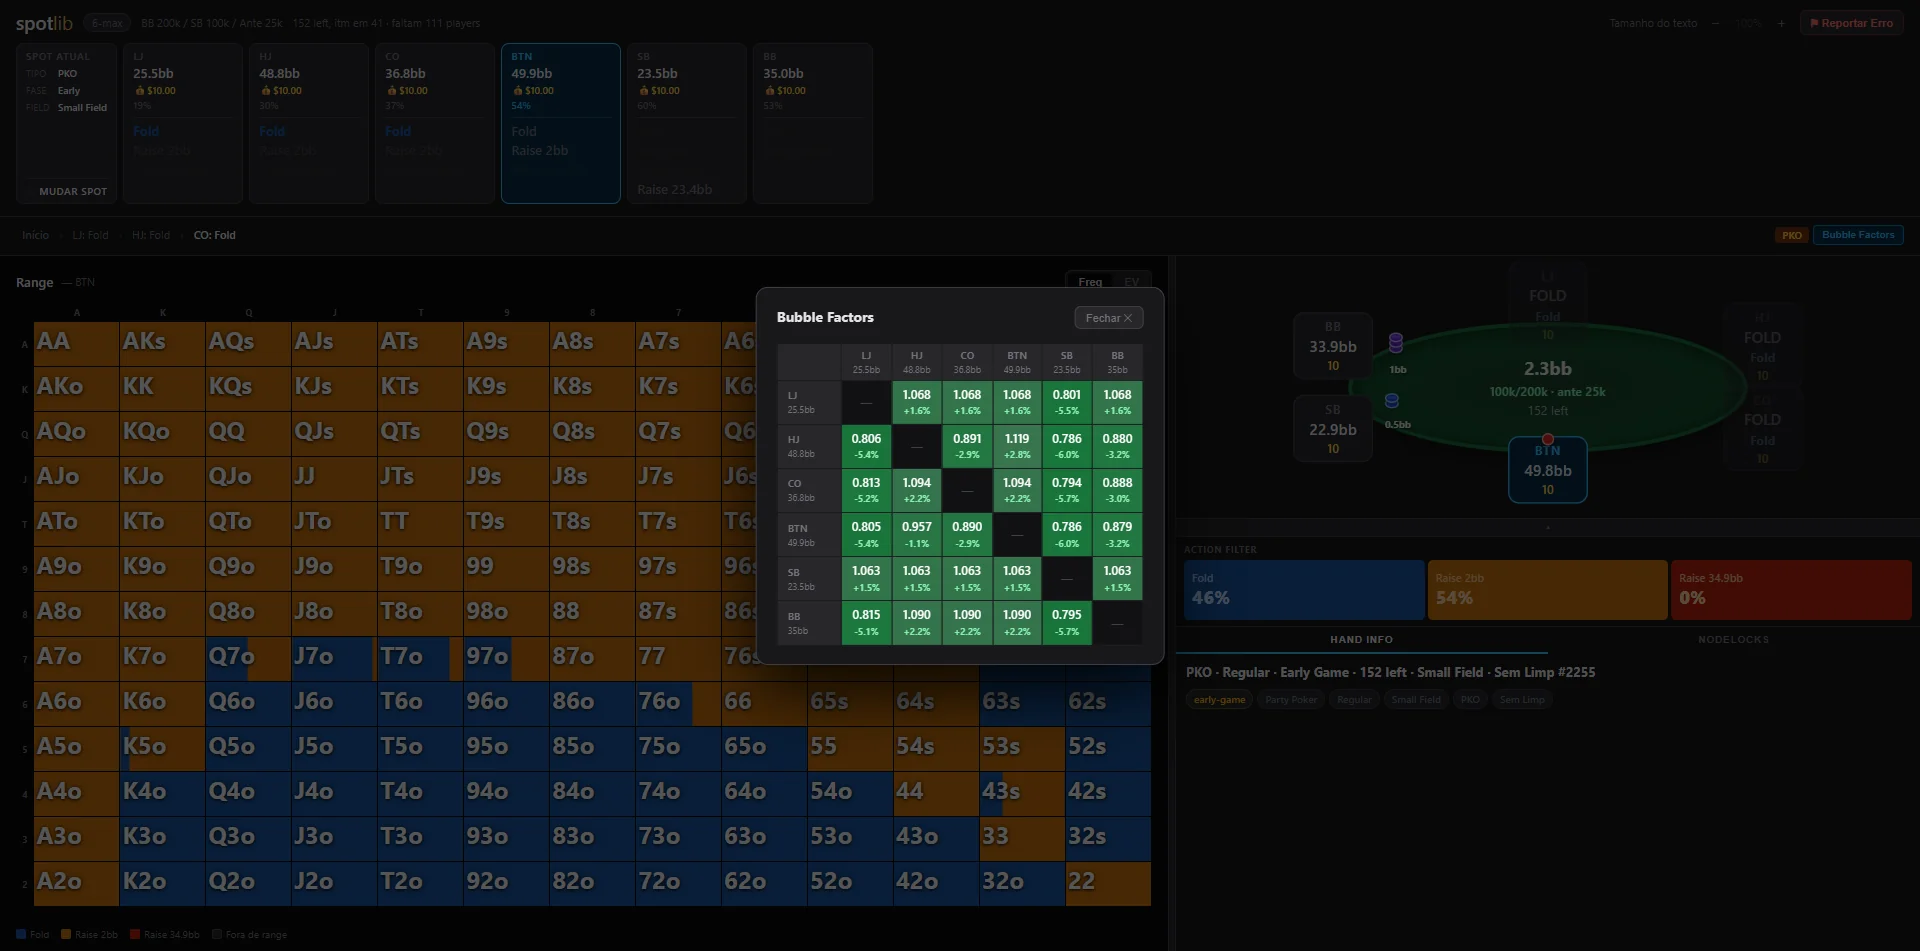The image size is (1920, 951).
Task: Toggle the Raise 2bb legend checkbox
Action: (x=66, y=935)
